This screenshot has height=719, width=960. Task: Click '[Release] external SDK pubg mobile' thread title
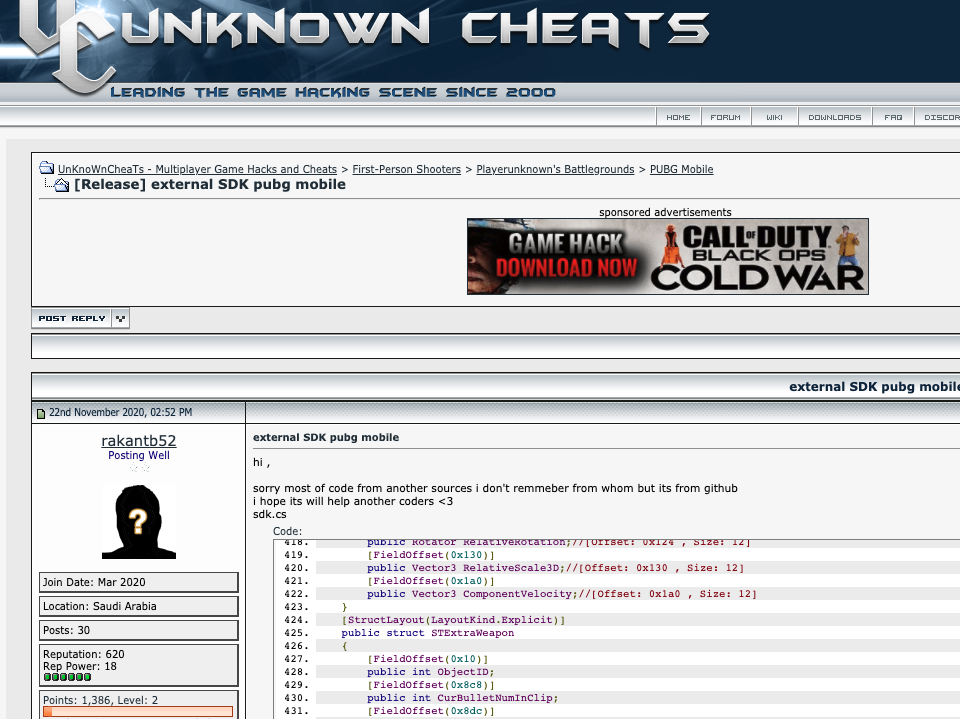[x=210, y=185]
